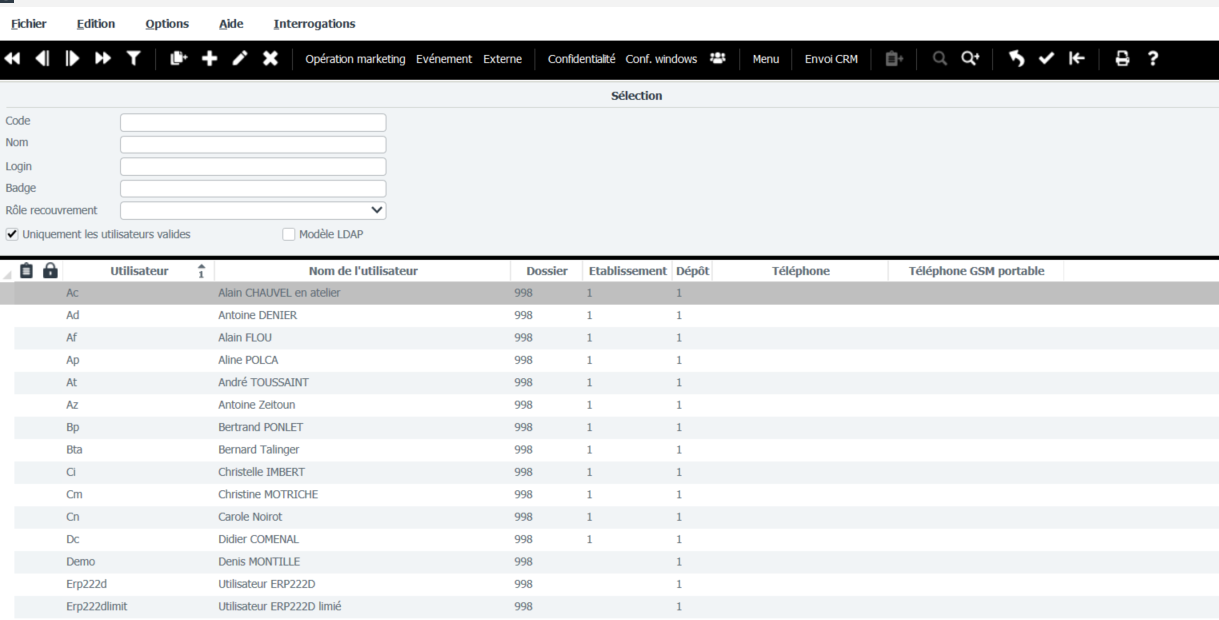Click the Evénement toolbar button
This screenshot has height=620, width=1219.
[444, 59]
